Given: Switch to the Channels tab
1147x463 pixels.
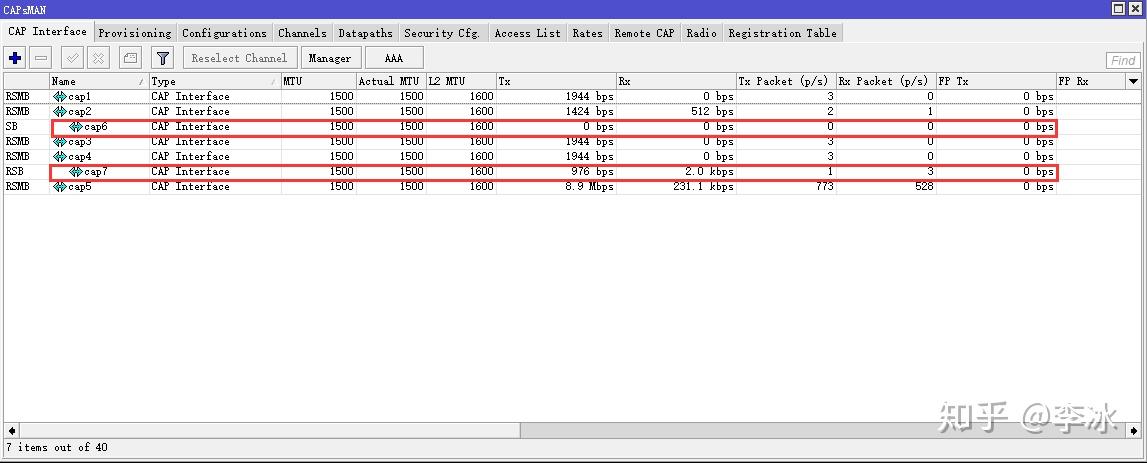Looking at the screenshot, I should point(302,33).
